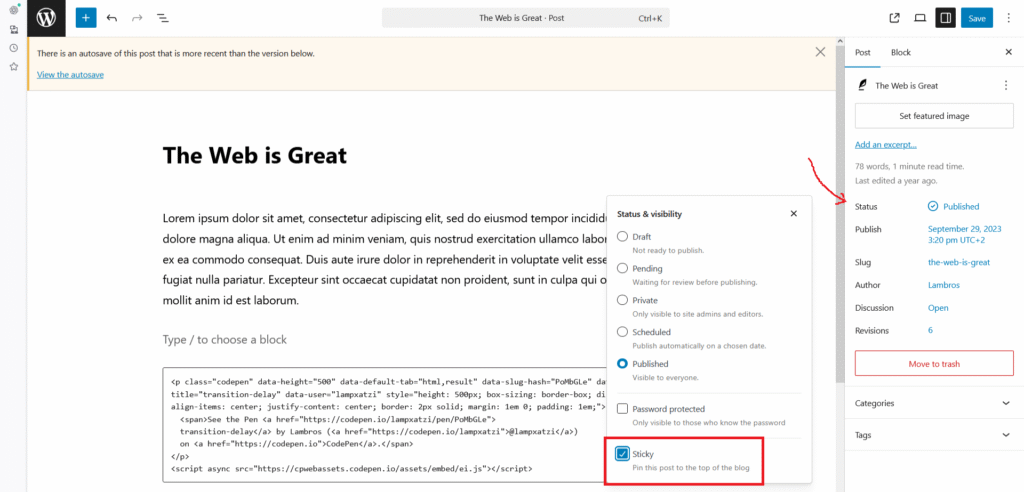Open the post actions three-dot menu
The height and width of the screenshot is (492, 1024).
(x=1005, y=86)
